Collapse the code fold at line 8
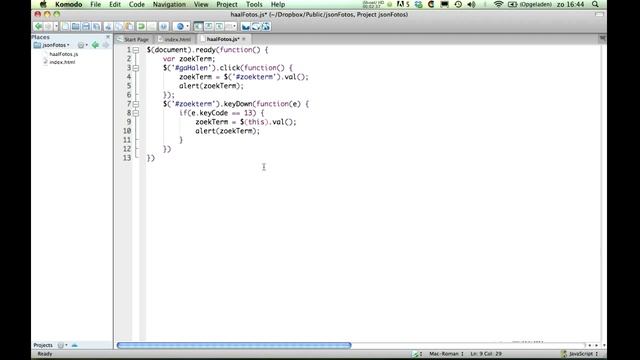This screenshot has height=360, width=640. (136, 113)
